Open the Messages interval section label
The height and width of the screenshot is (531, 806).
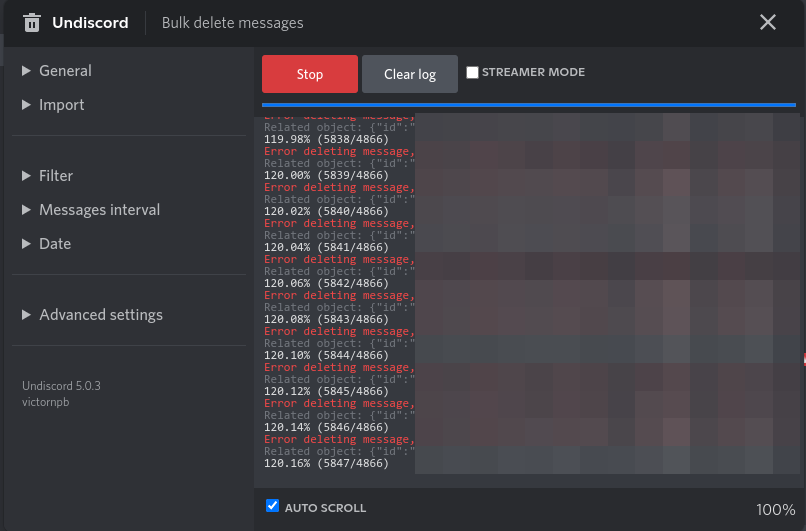(100, 210)
